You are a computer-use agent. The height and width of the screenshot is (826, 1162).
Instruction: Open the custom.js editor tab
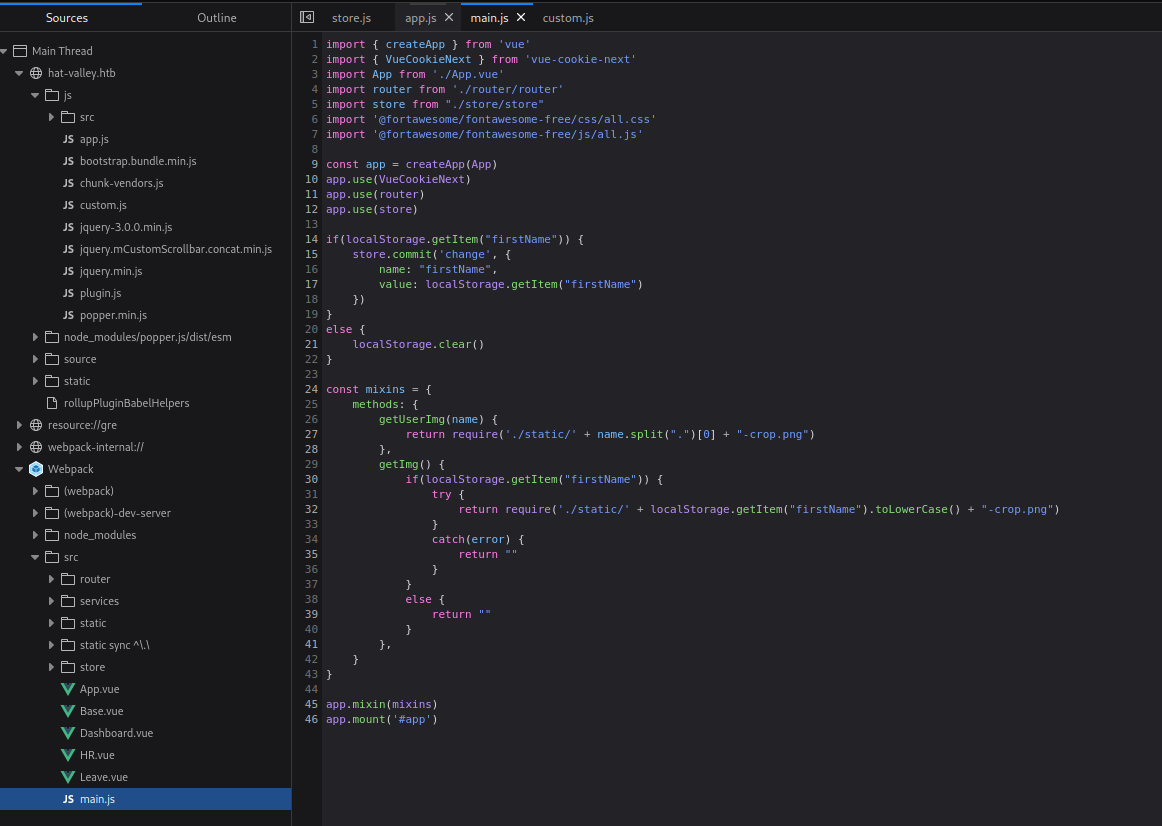pos(568,18)
